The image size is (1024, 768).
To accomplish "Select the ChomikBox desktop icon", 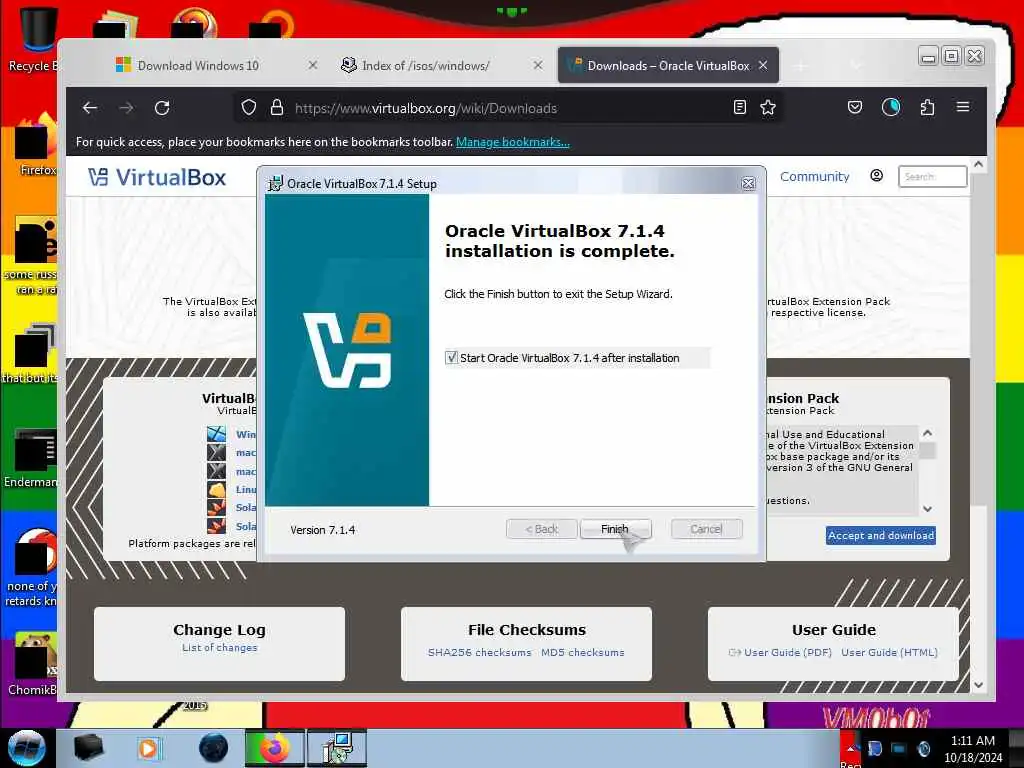I will click(33, 664).
